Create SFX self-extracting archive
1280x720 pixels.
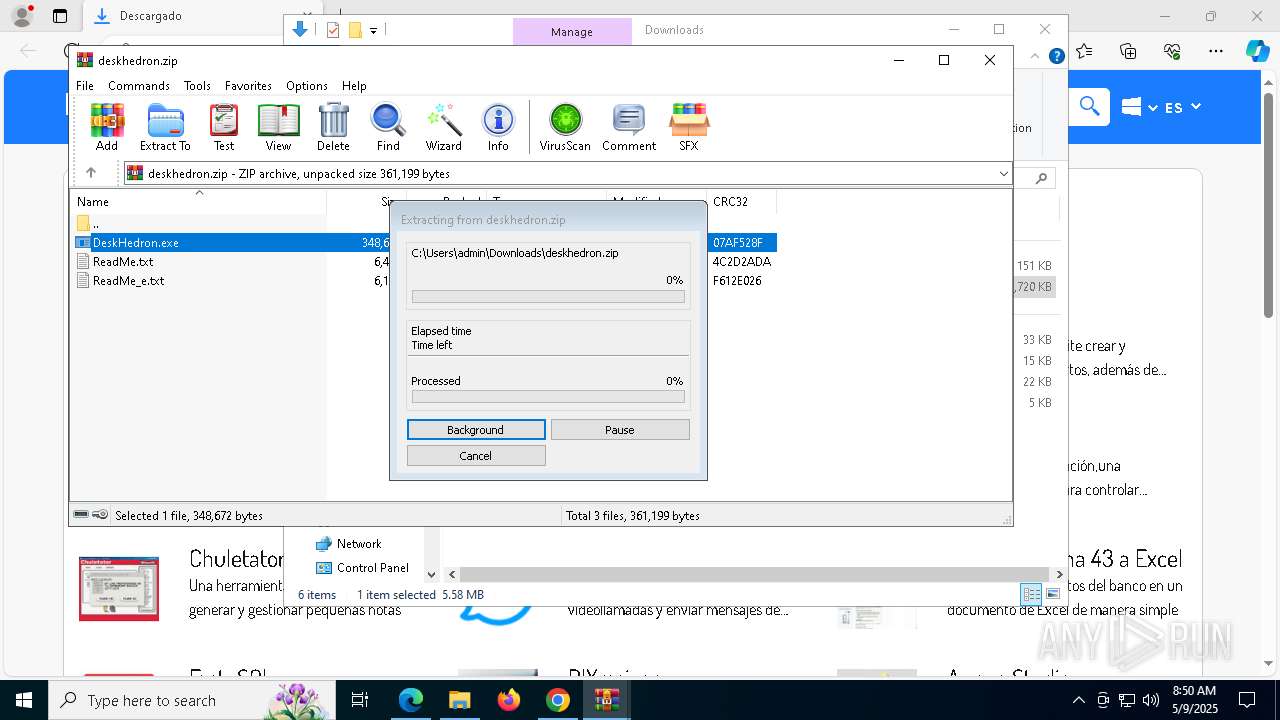tap(689, 127)
